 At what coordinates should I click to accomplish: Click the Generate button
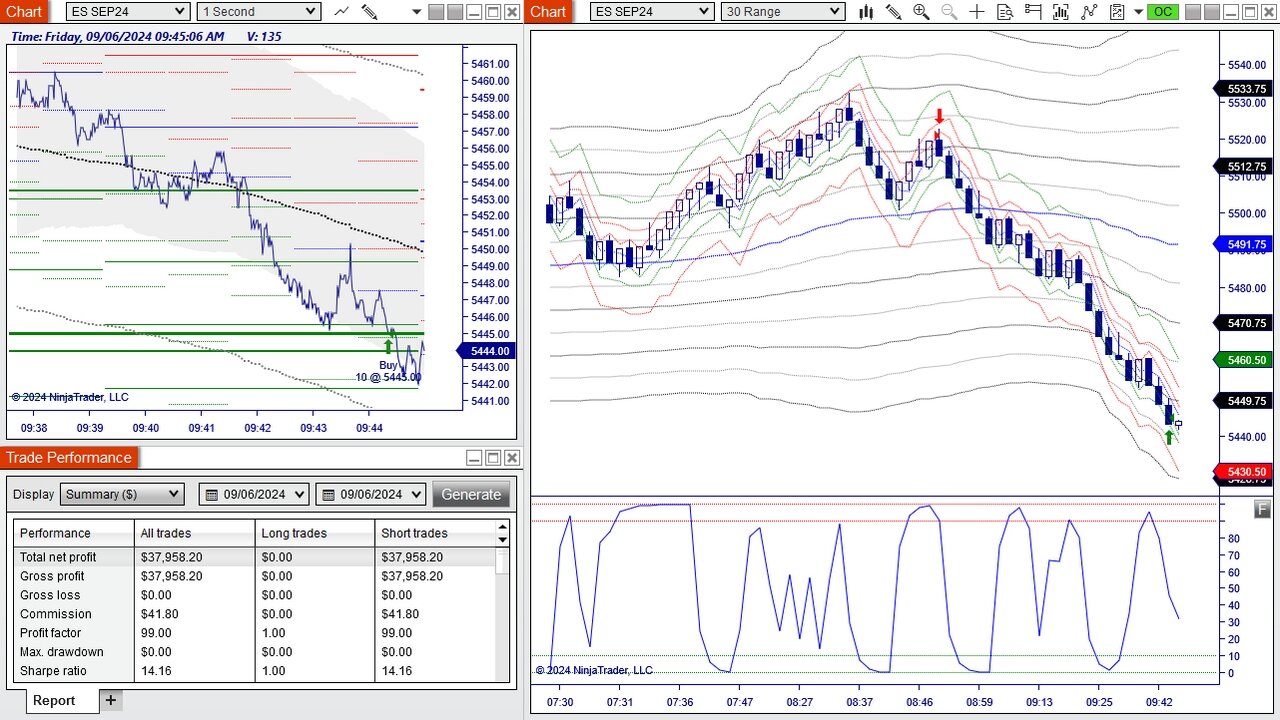tap(471, 494)
